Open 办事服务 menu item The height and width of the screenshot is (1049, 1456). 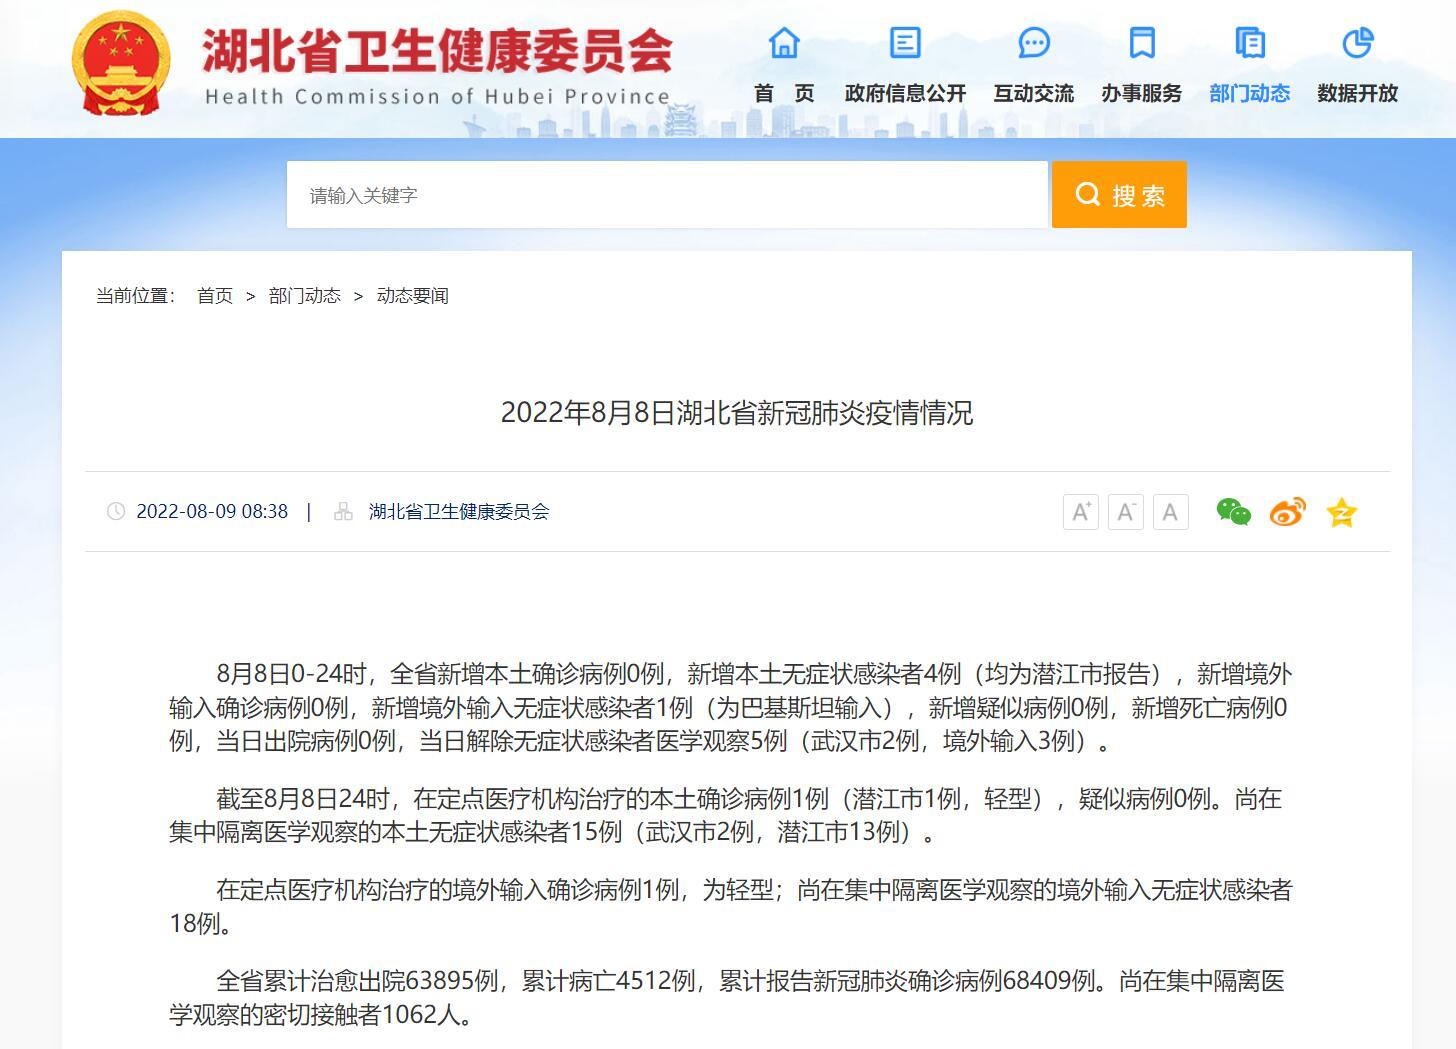coord(1141,93)
